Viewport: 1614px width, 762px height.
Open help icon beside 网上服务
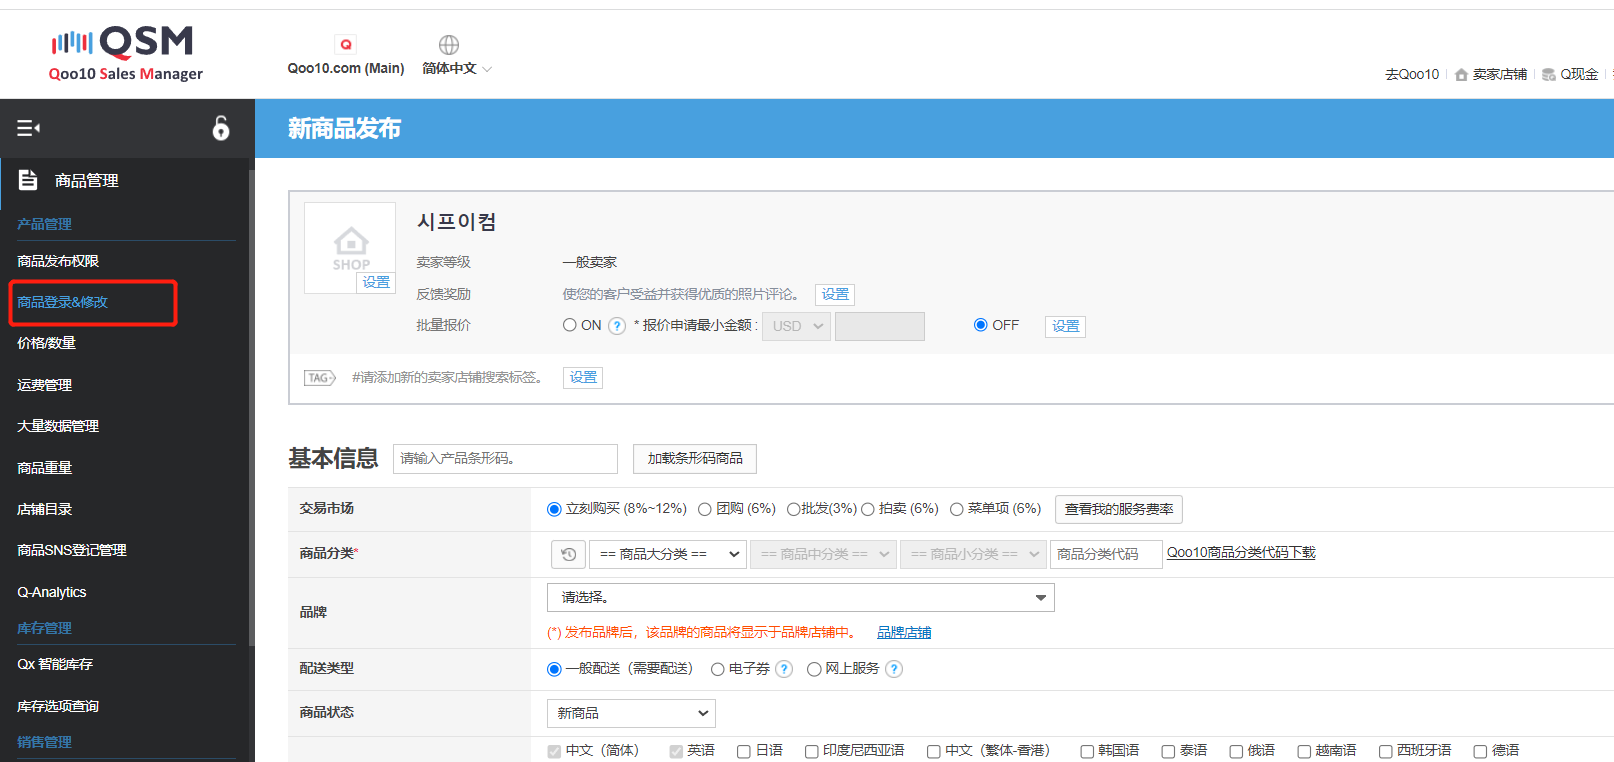coord(894,669)
